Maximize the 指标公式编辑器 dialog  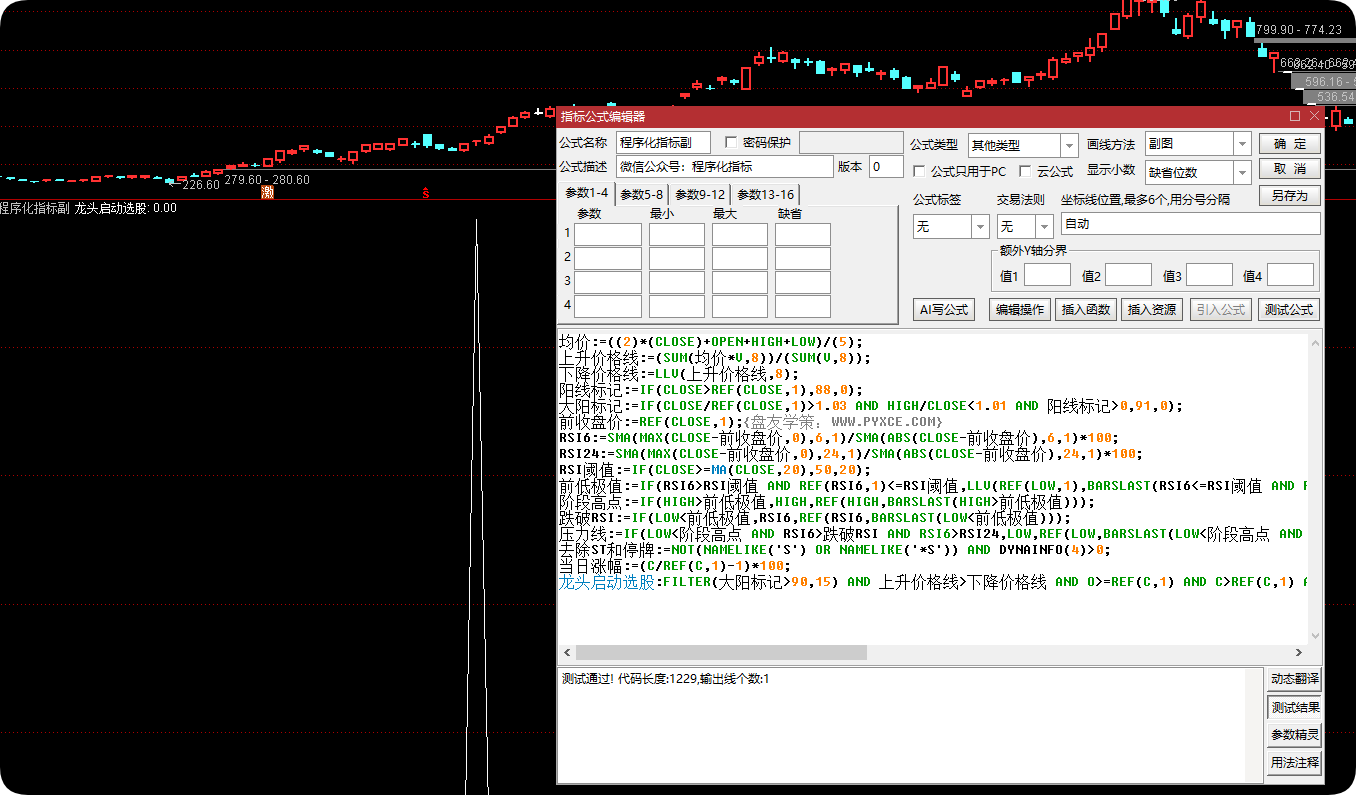[x=1295, y=117]
